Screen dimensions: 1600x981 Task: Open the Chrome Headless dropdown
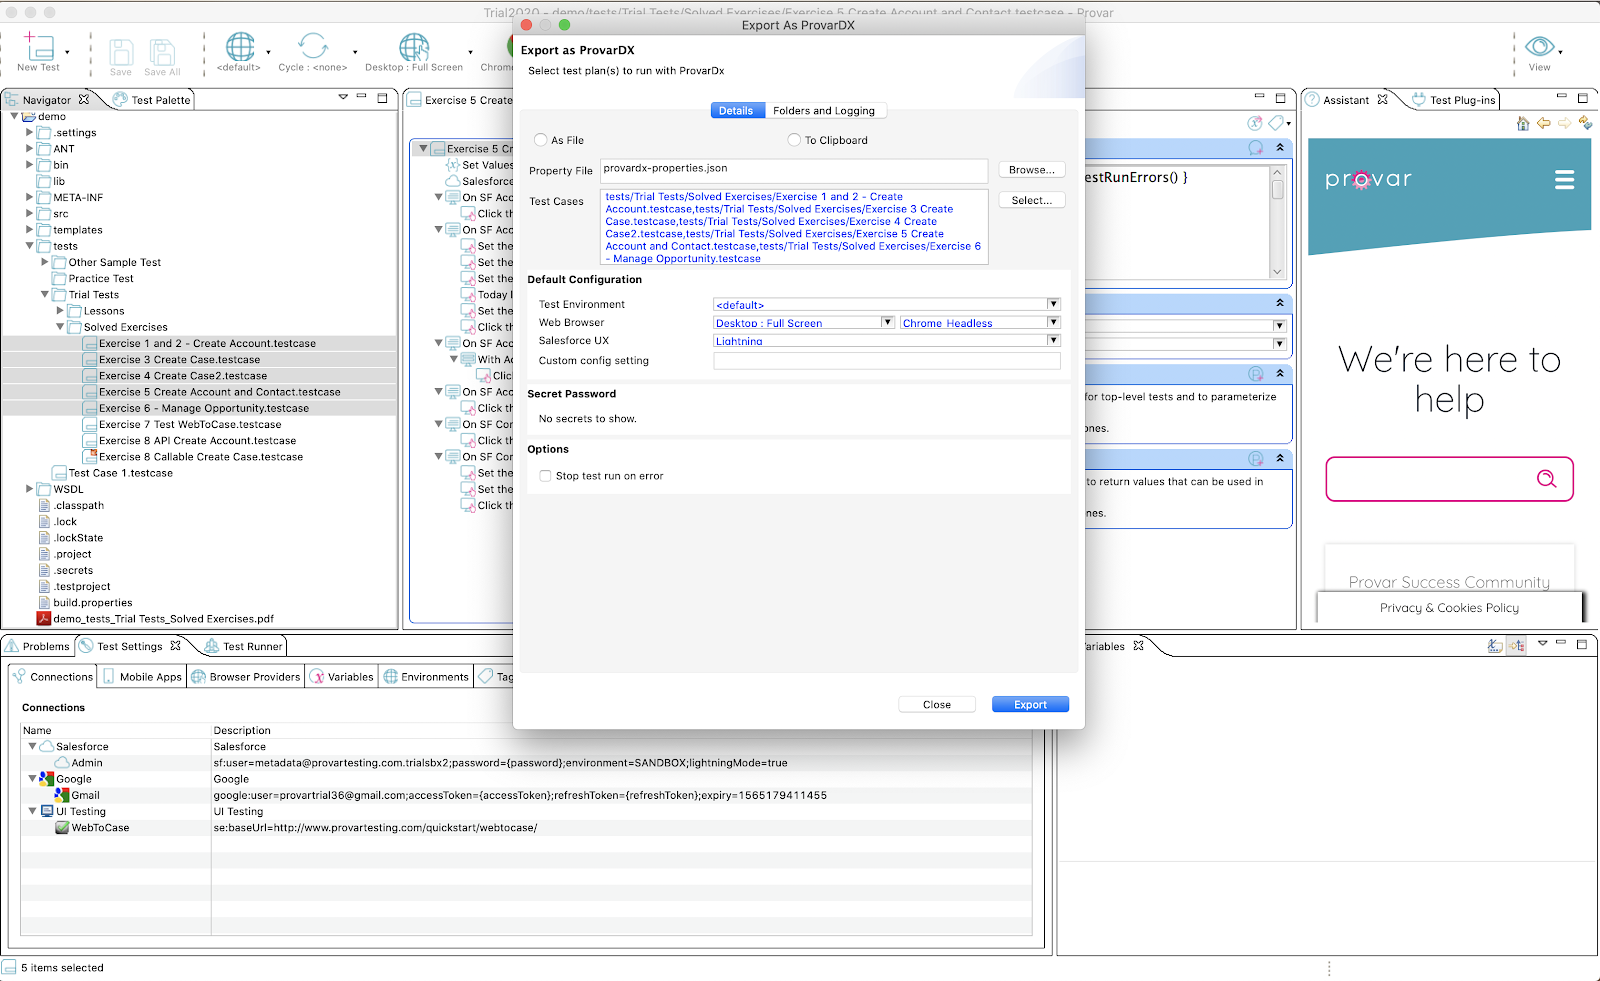pos(1053,322)
